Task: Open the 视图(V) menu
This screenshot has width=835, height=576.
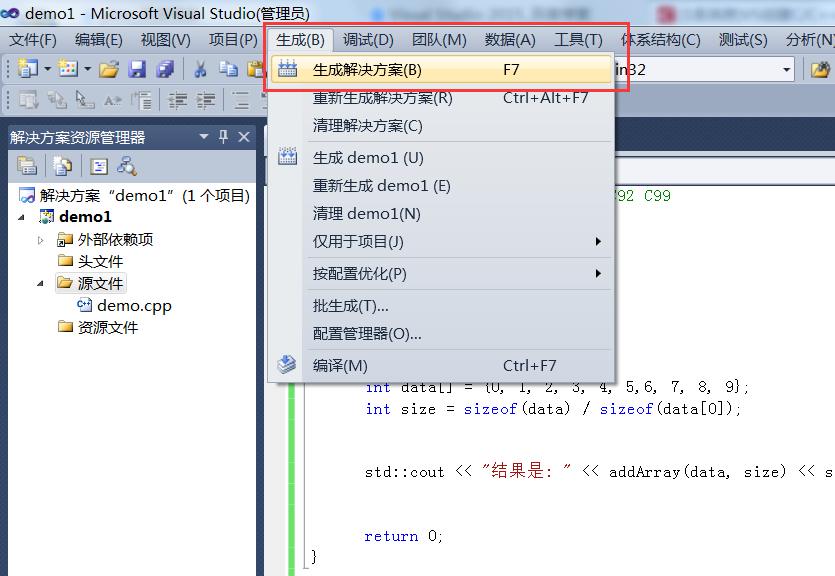Action: pos(166,40)
